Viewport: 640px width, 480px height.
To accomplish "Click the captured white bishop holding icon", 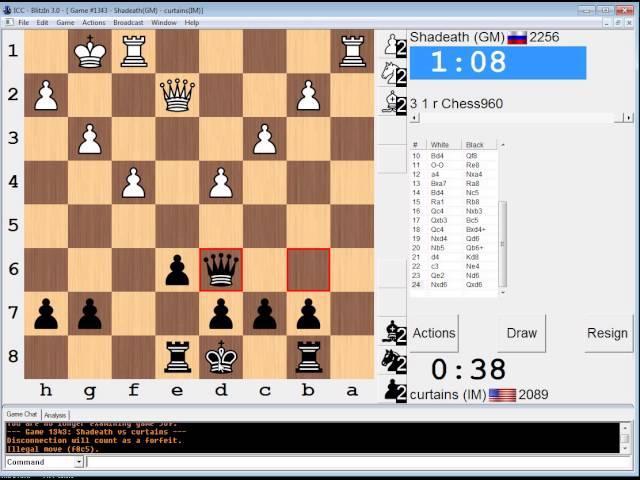I will coord(393,101).
